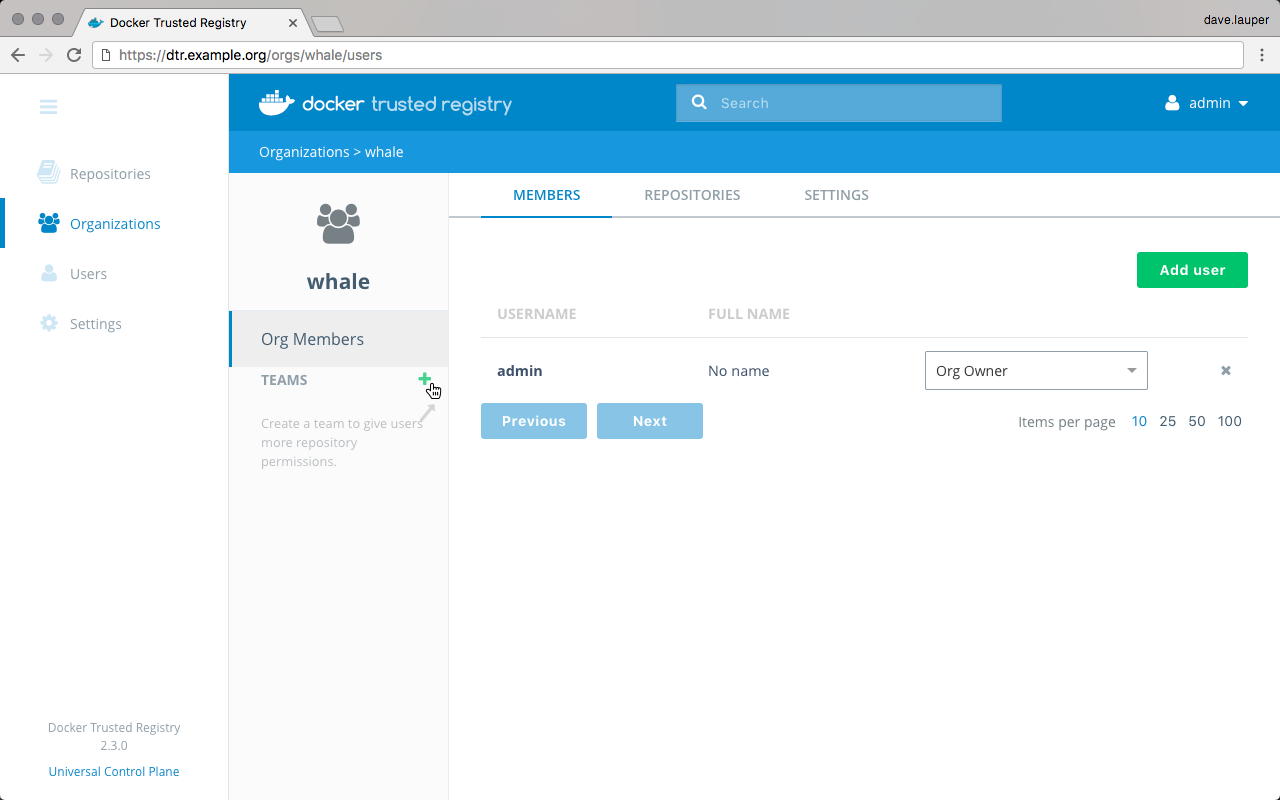The image size is (1280, 800).
Task: Open the Universal Control Plane link
Action: 114,771
